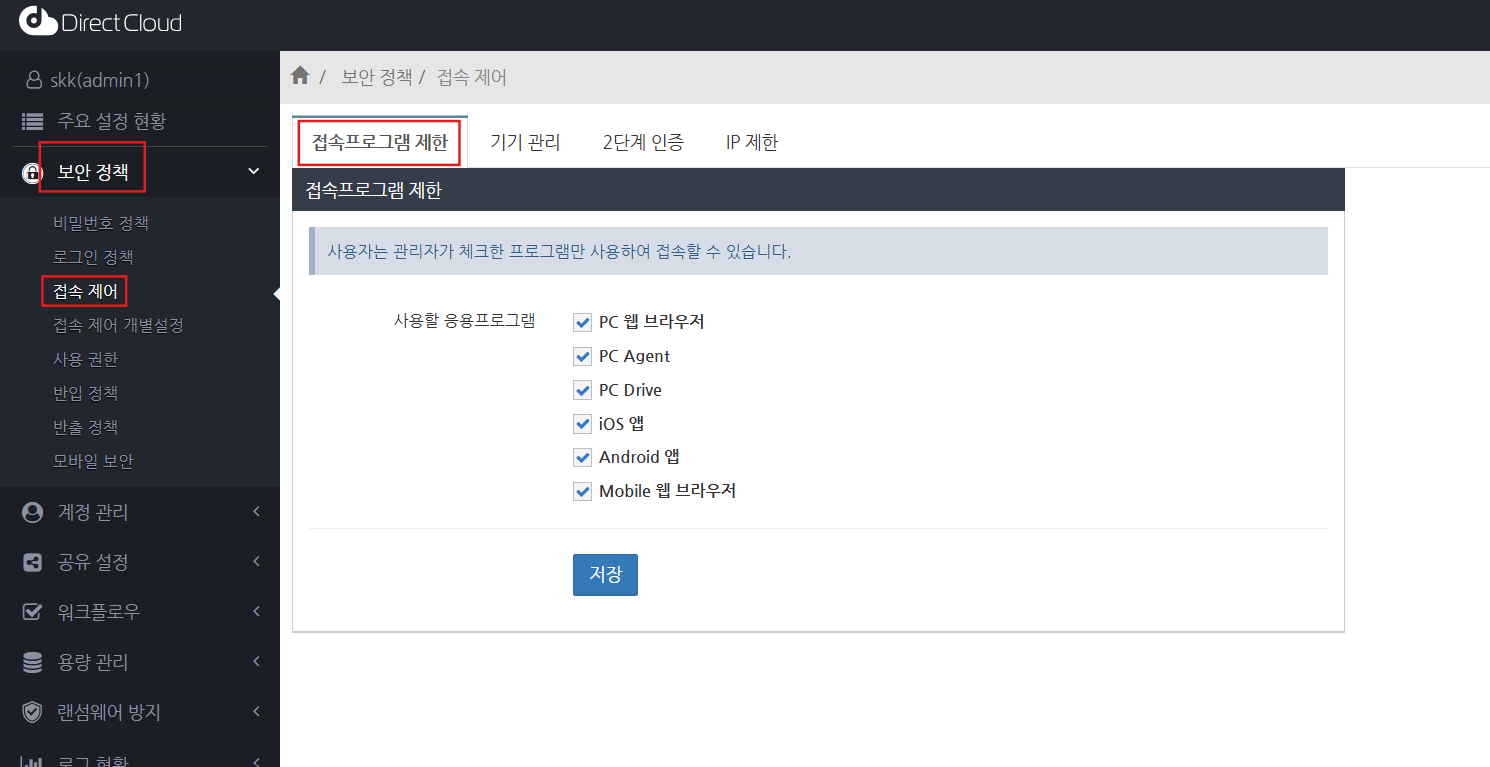Open the 반입 정책 submenu item

click(x=85, y=393)
